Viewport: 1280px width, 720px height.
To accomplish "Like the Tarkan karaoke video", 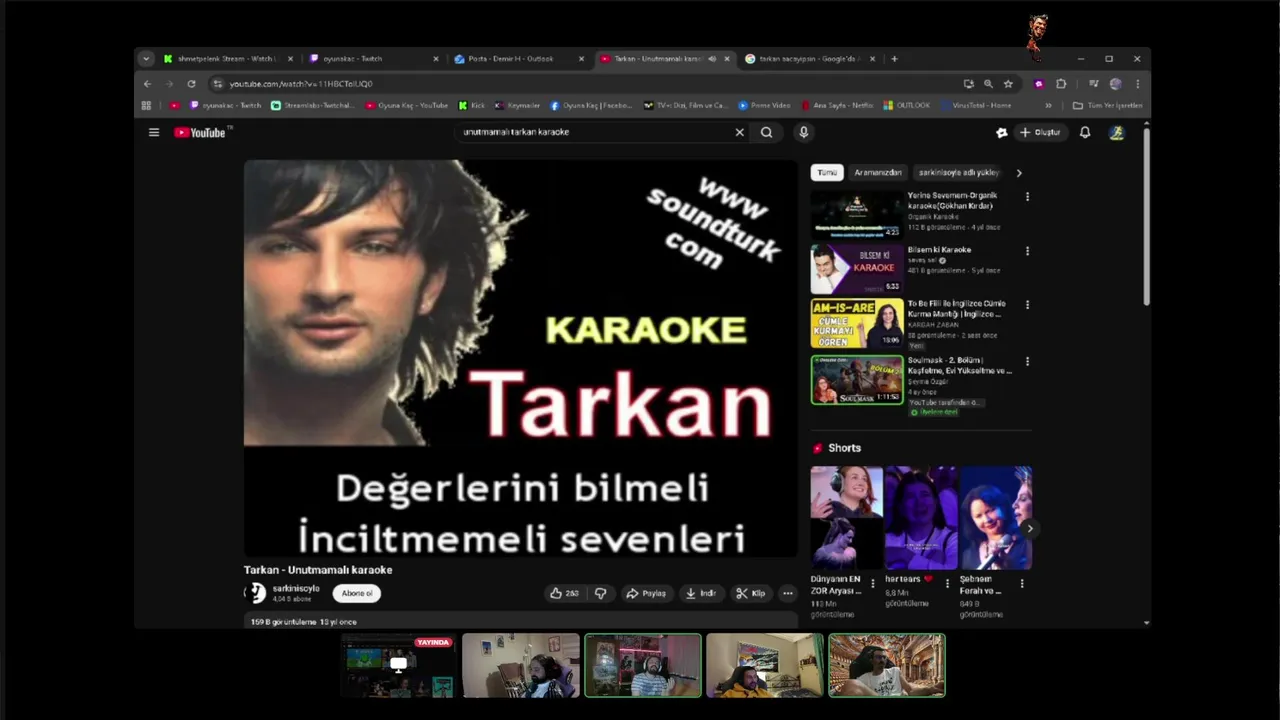I will 564,593.
